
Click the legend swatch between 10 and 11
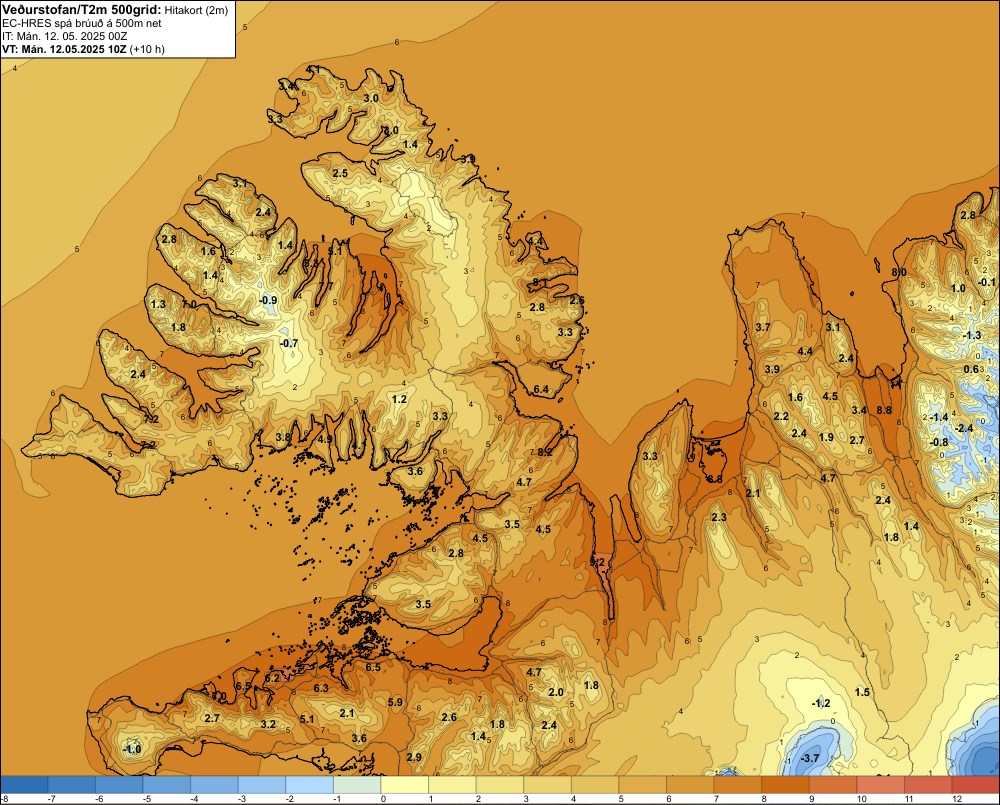(x=881, y=784)
